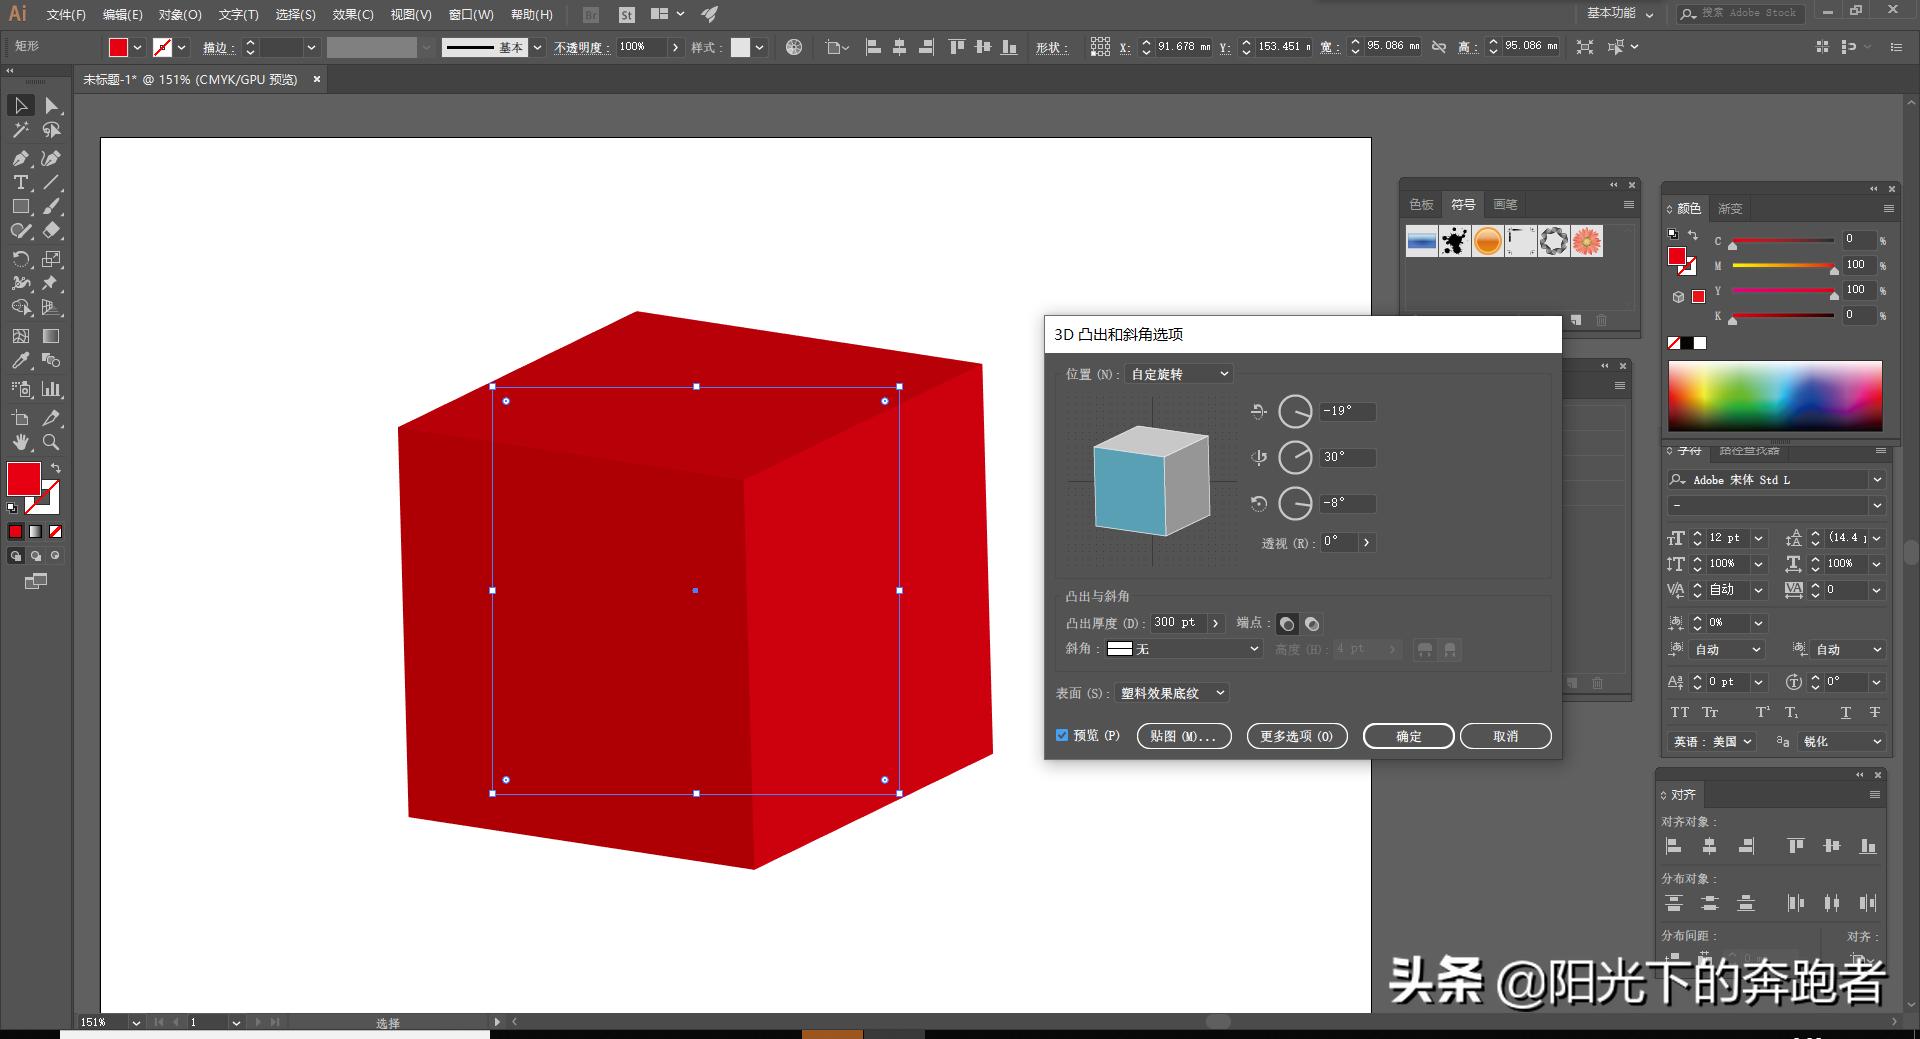This screenshot has width=1920, height=1039.
Task: Toggle the 预览 checkbox in the 3D dialog
Action: 1062,735
